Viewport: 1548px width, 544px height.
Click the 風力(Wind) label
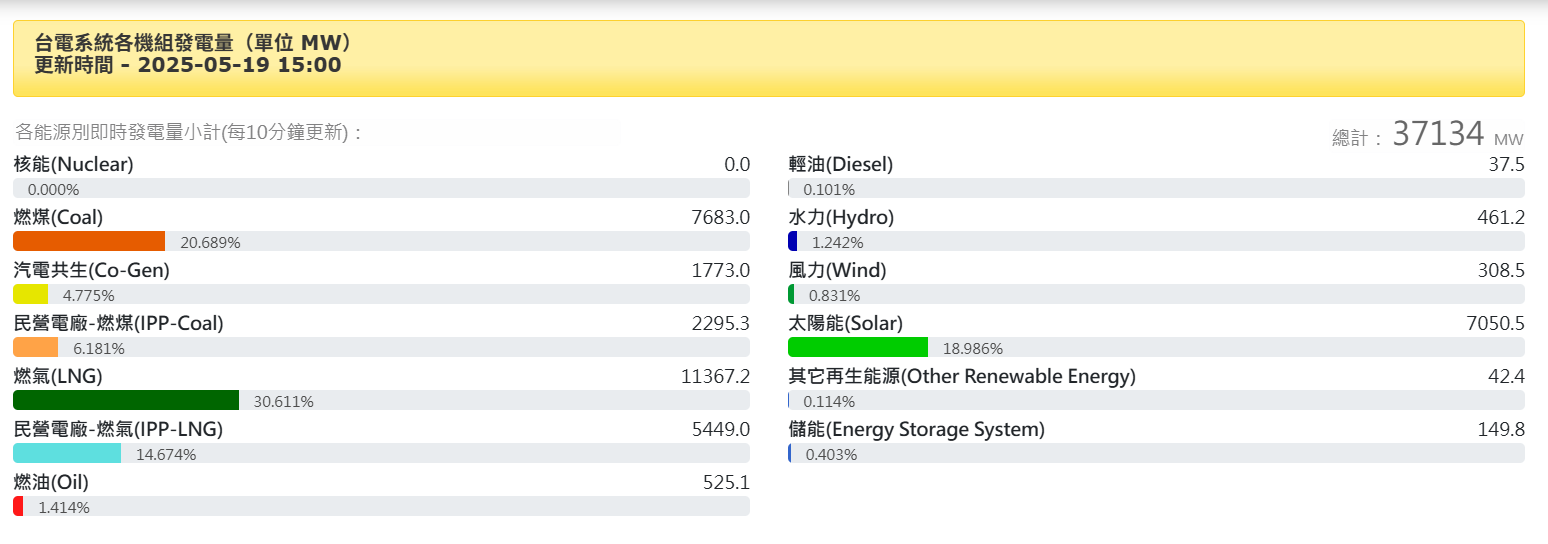click(837, 270)
